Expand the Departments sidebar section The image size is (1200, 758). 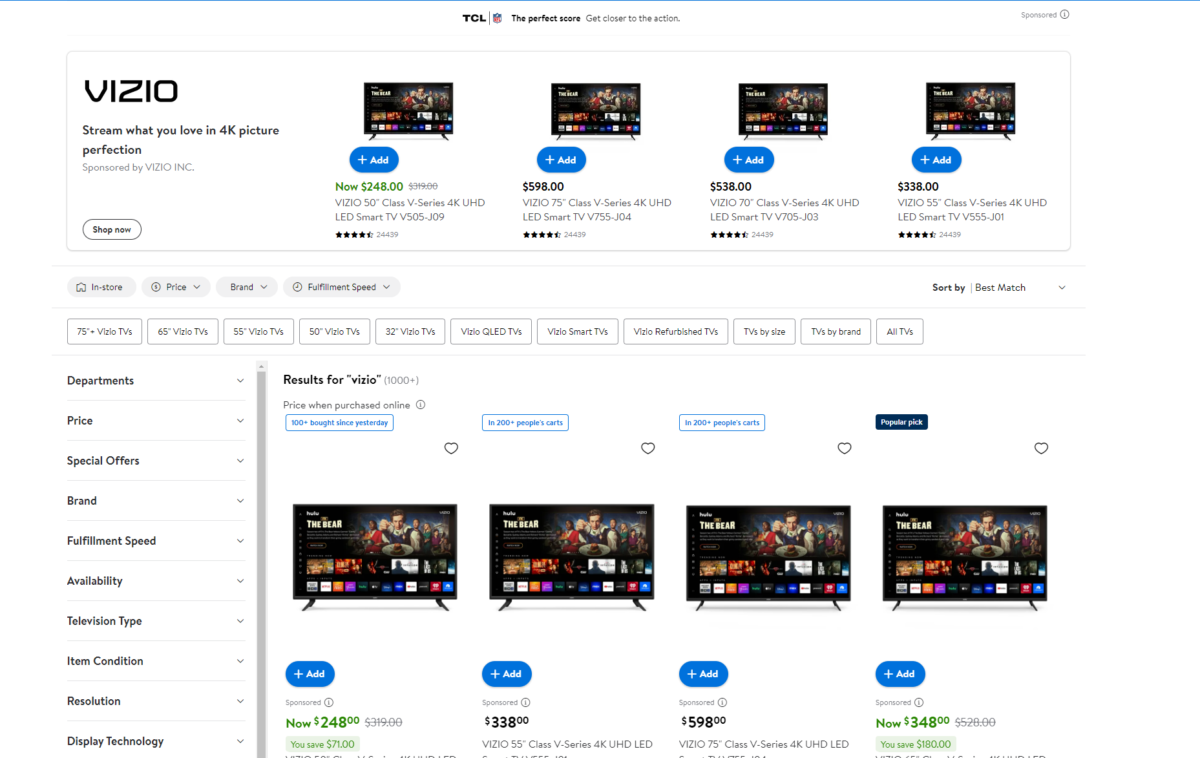(x=155, y=381)
